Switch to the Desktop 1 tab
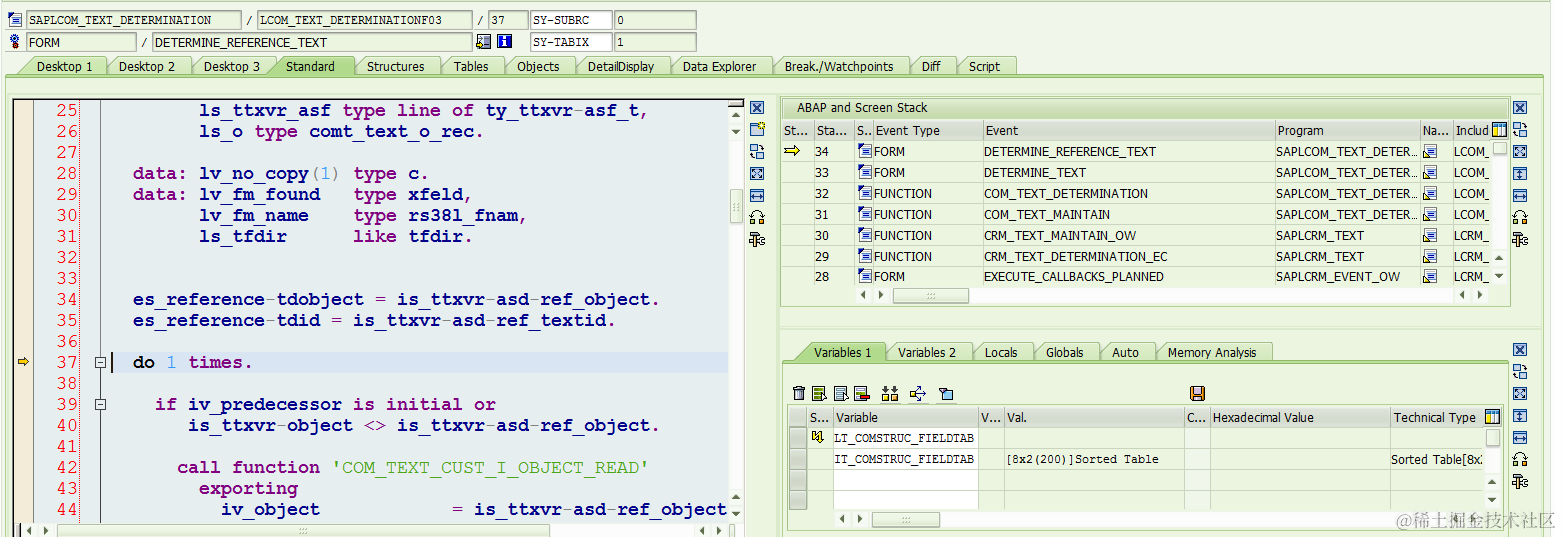Viewport: 1562px width, 537px height. point(64,67)
